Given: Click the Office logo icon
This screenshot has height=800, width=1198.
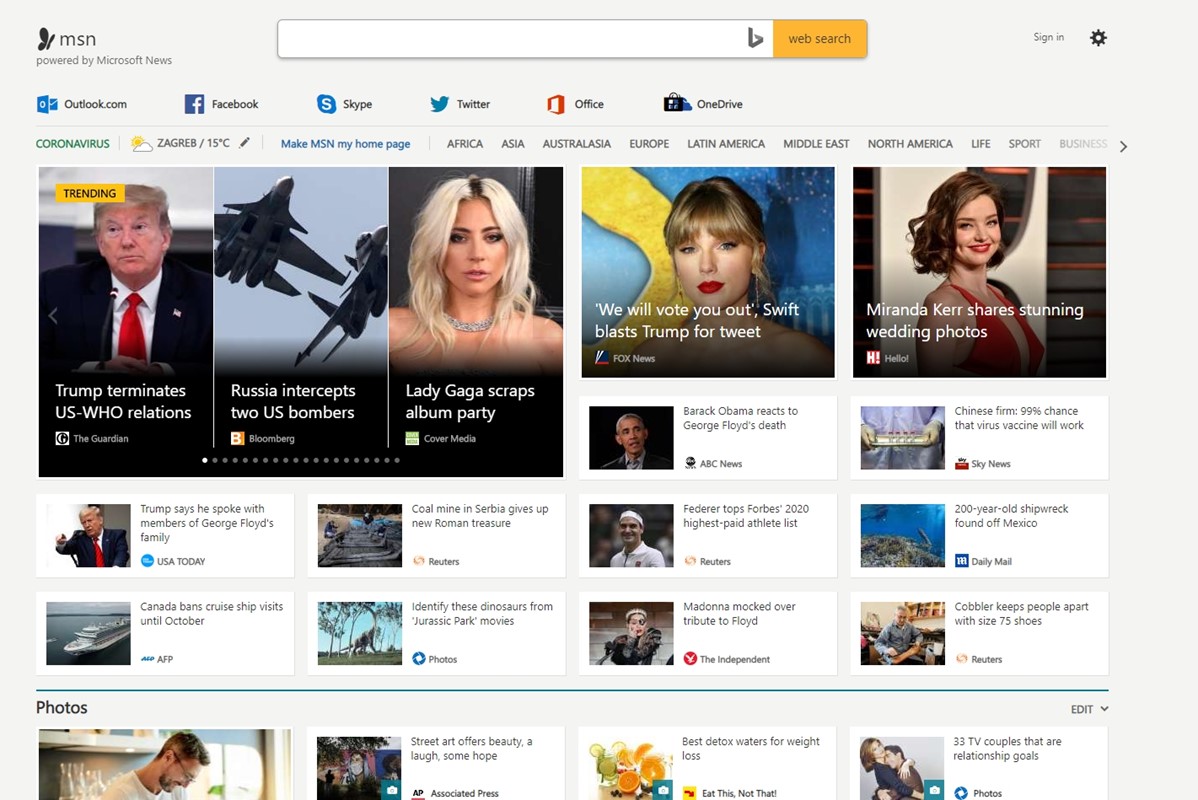Looking at the screenshot, I should coord(556,104).
